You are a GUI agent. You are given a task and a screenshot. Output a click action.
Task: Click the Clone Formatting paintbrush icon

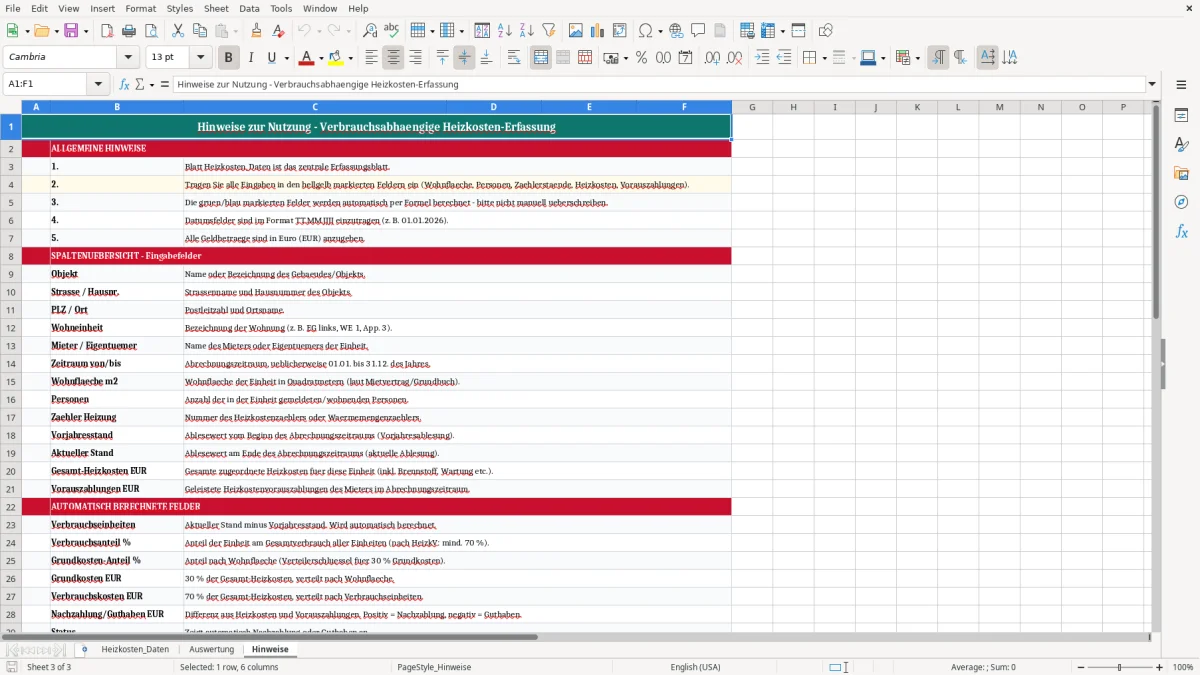256,31
